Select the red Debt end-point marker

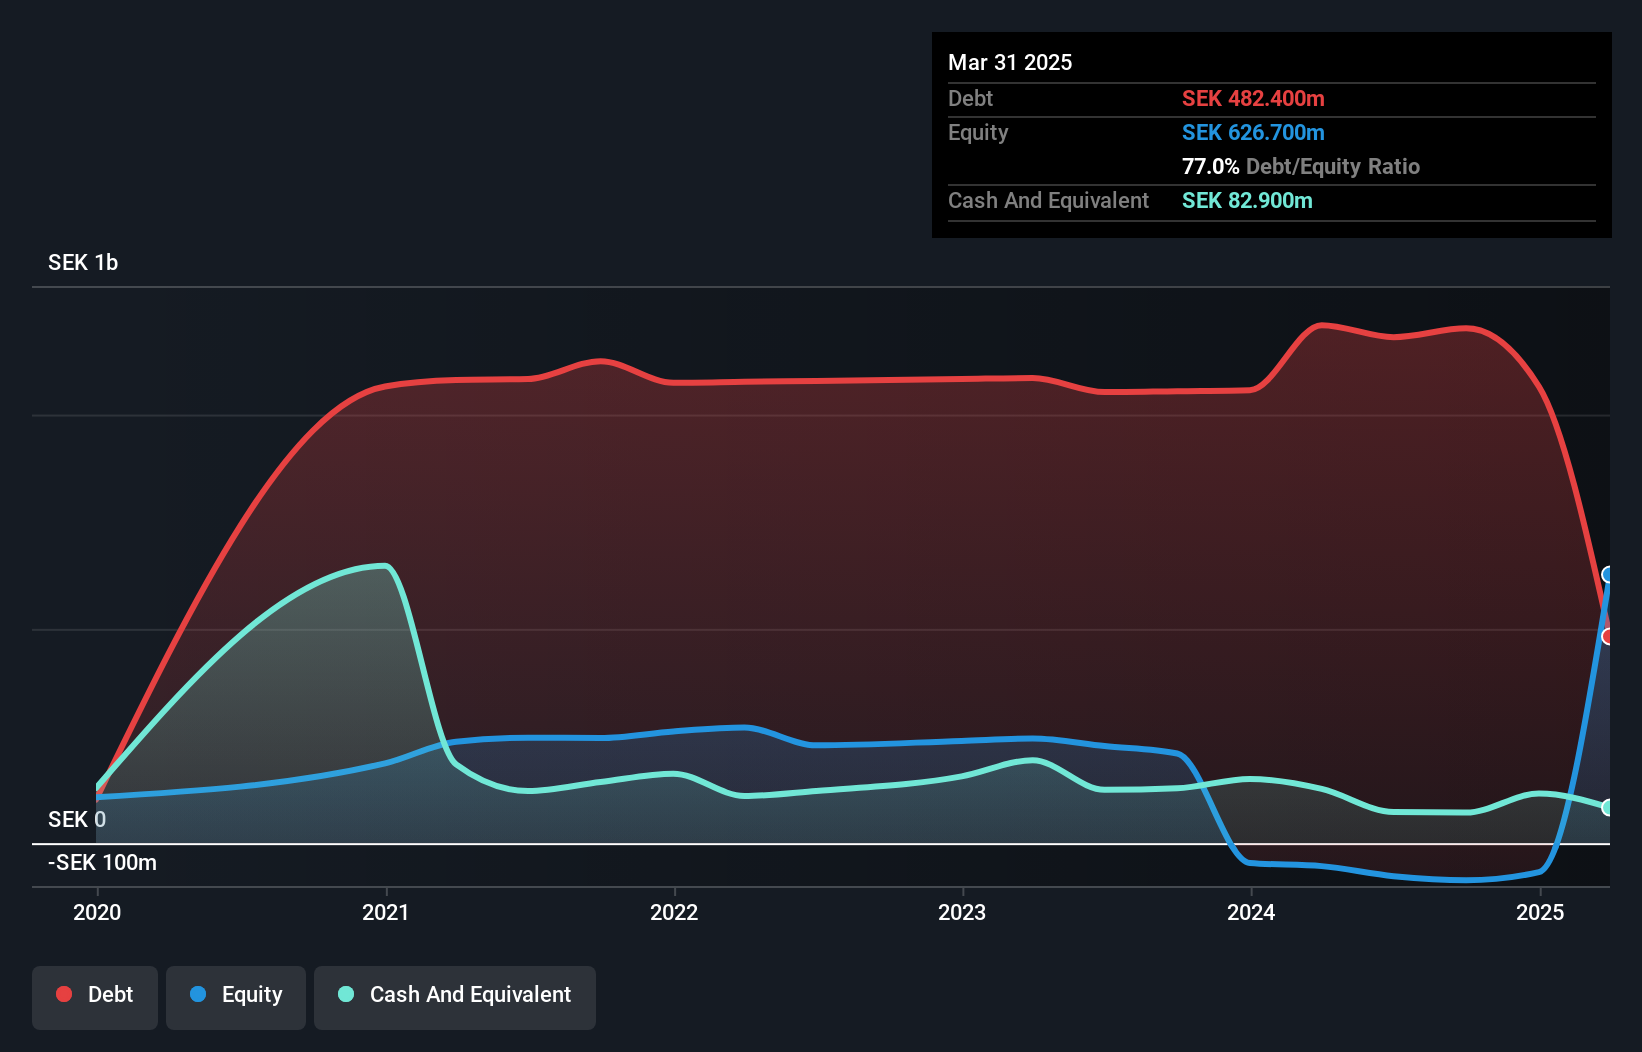(1608, 636)
